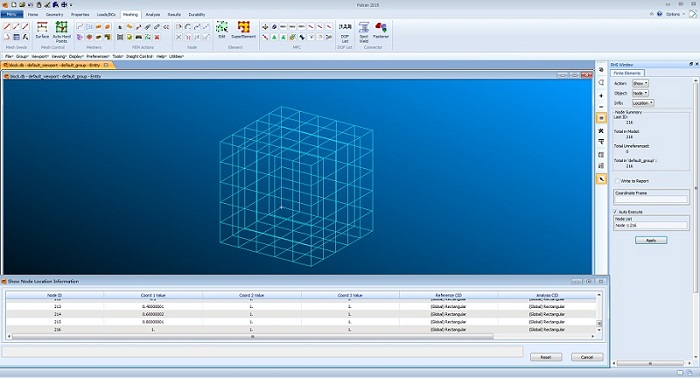Click the block.db viewport document tab
Image resolution: width=700 pixels, height=378 pixels.
point(57,65)
